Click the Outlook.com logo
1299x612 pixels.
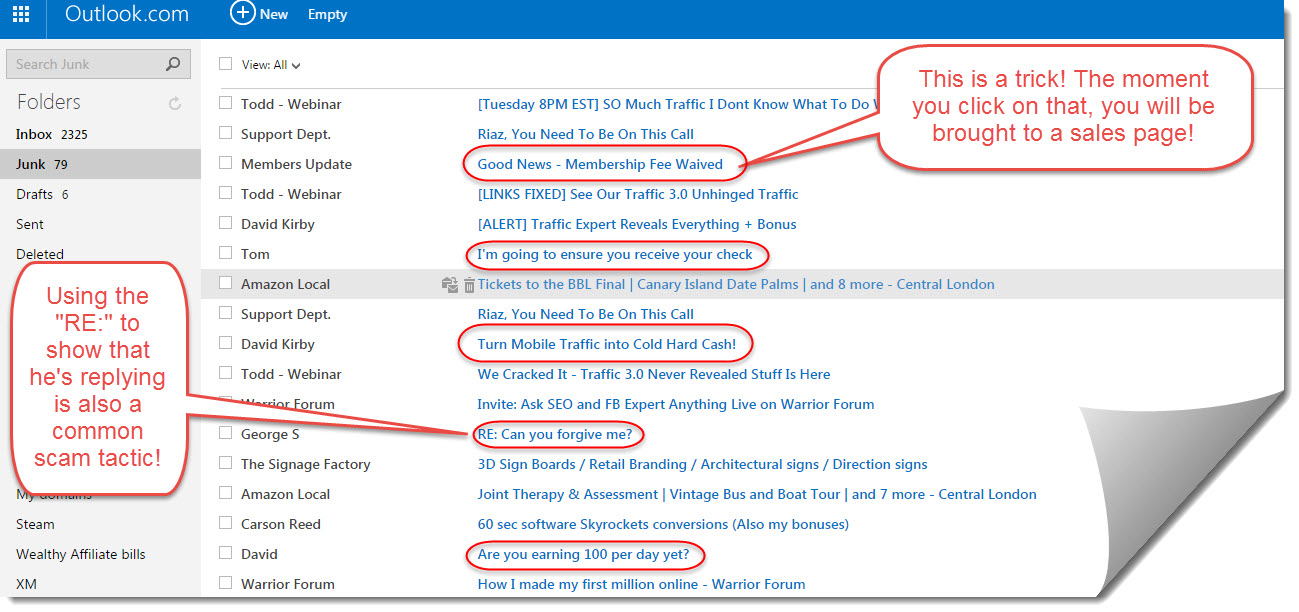coord(127,14)
